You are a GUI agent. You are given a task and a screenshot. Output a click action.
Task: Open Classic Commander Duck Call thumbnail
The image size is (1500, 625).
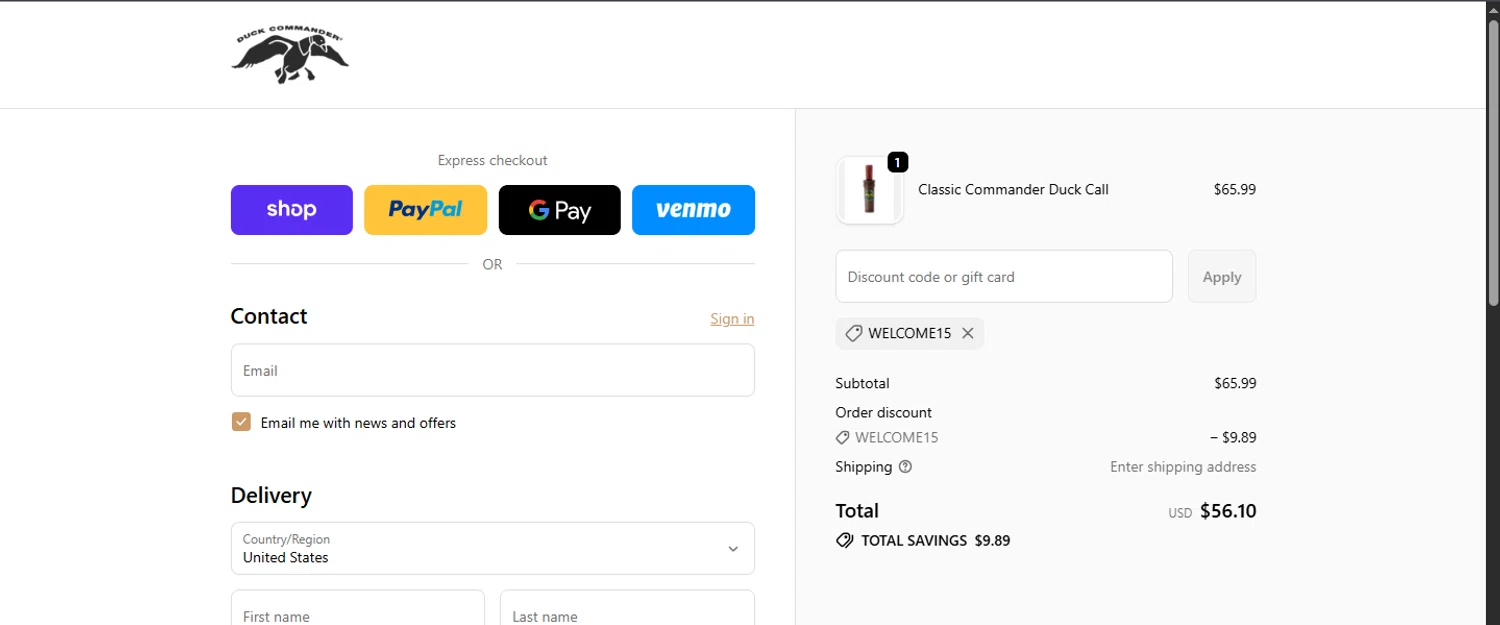click(x=870, y=190)
